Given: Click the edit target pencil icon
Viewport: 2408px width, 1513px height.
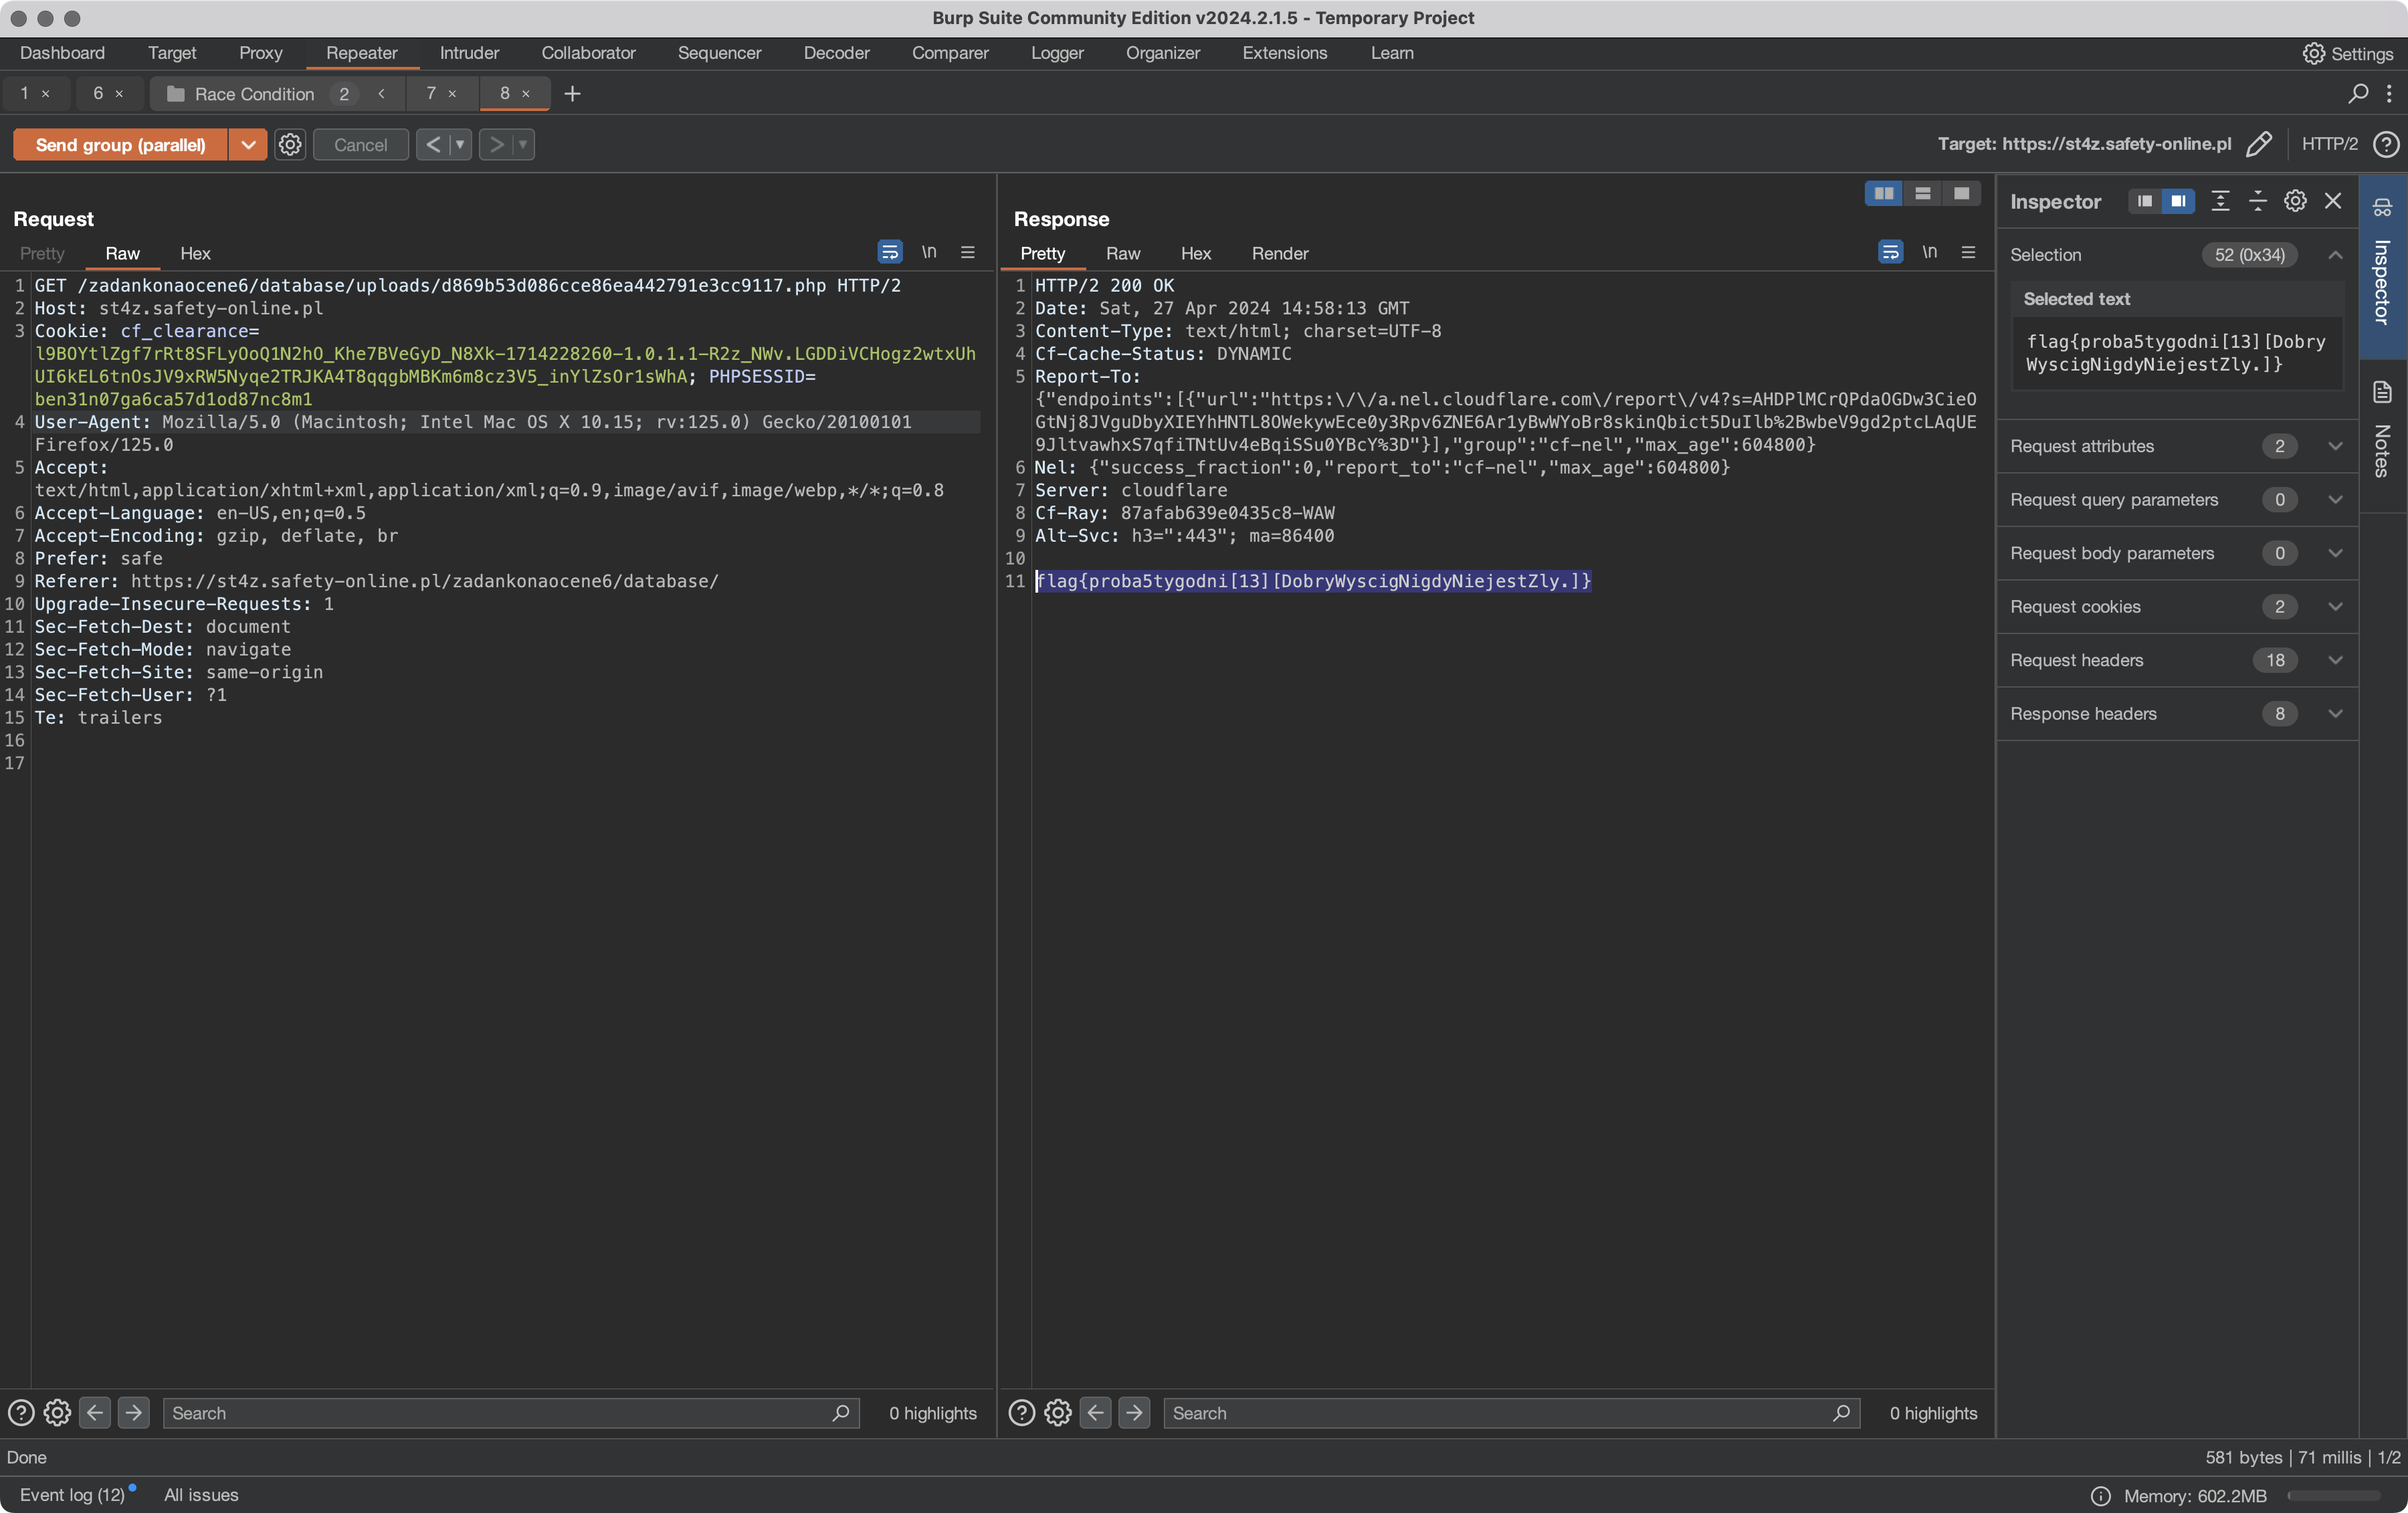Looking at the screenshot, I should pos(2258,145).
